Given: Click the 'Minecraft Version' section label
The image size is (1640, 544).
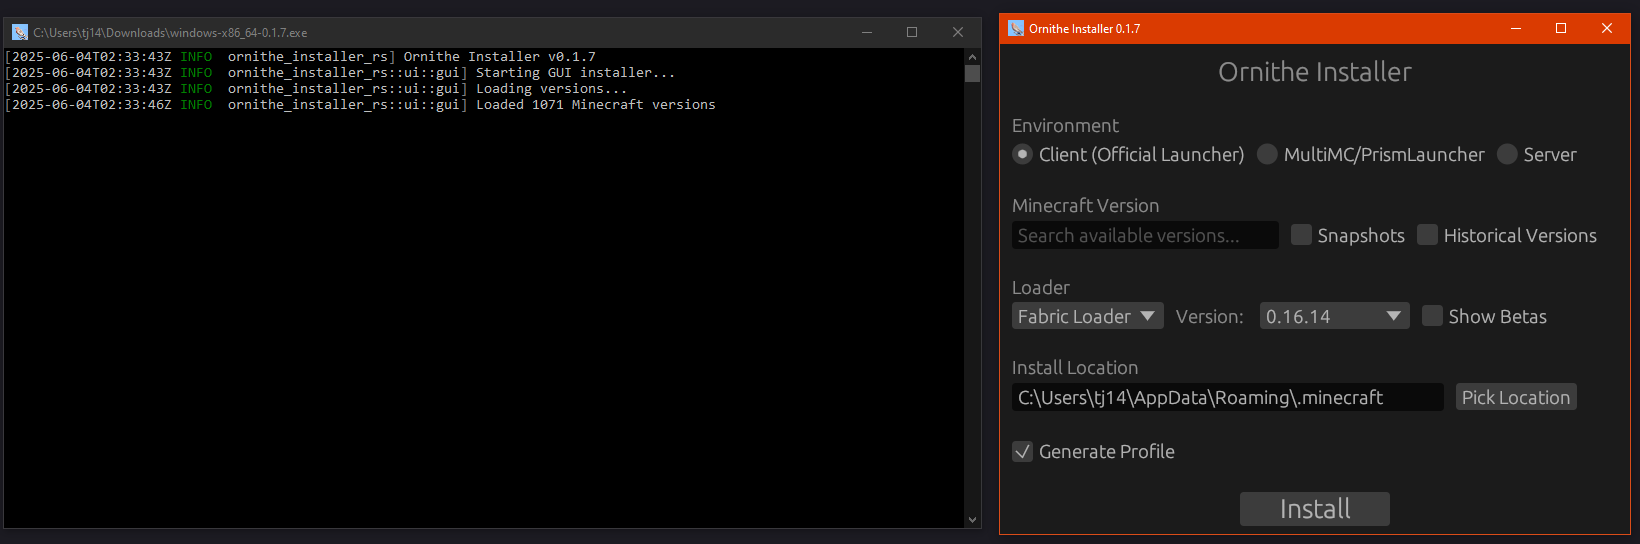Looking at the screenshot, I should [1085, 205].
